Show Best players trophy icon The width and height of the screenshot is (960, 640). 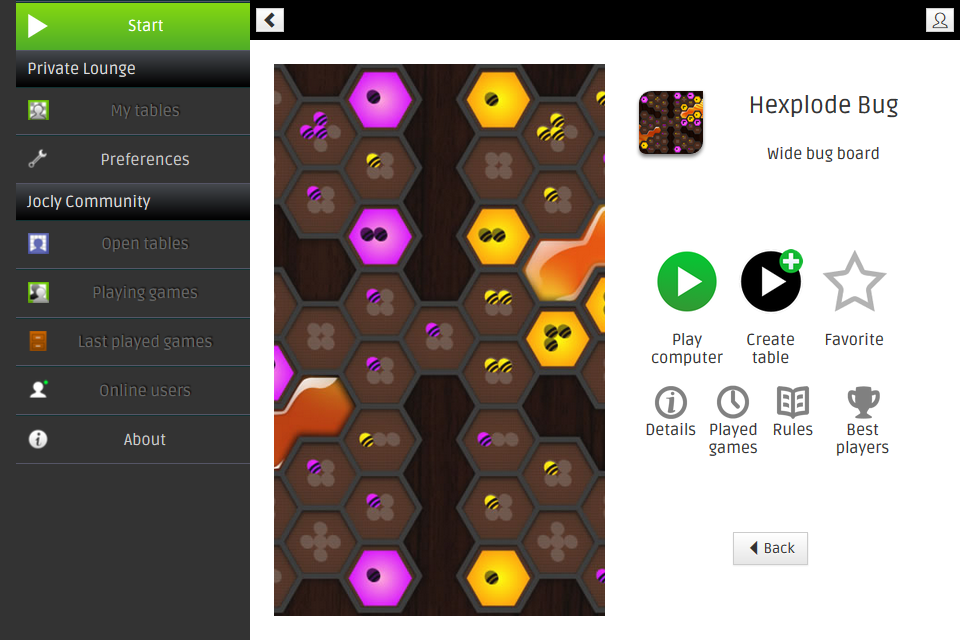point(863,402)
